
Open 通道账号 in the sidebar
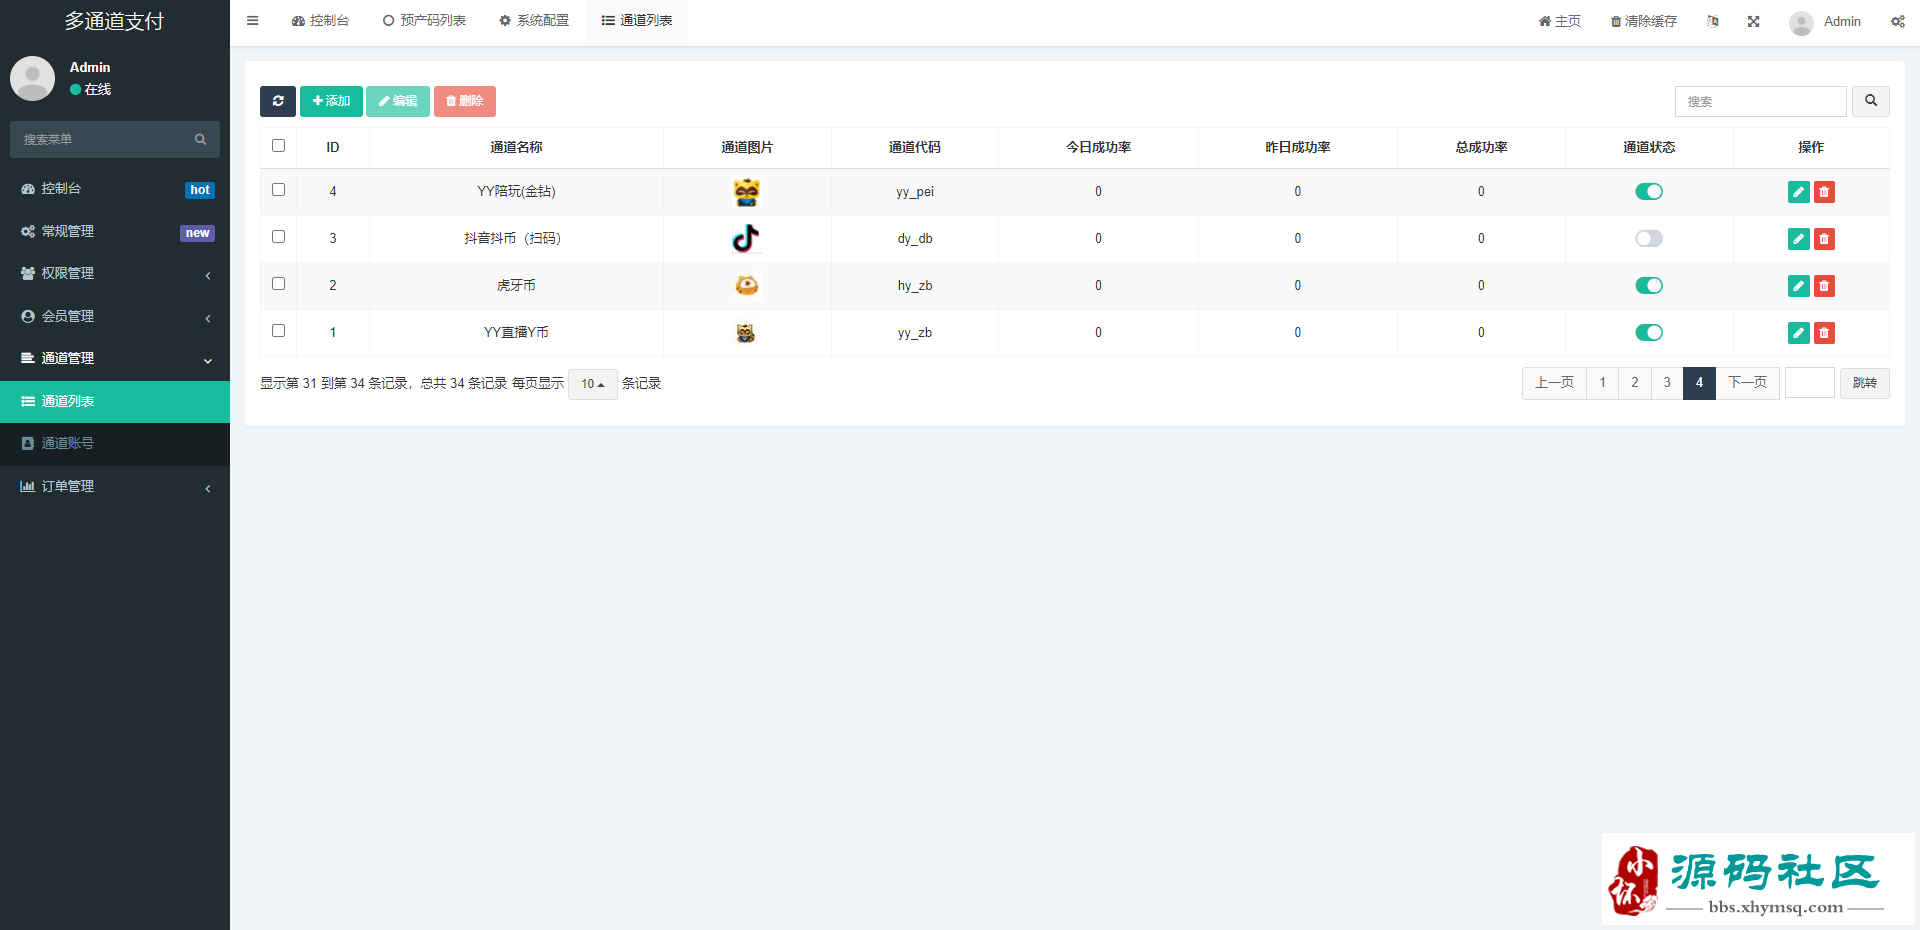tap(68, 444)
